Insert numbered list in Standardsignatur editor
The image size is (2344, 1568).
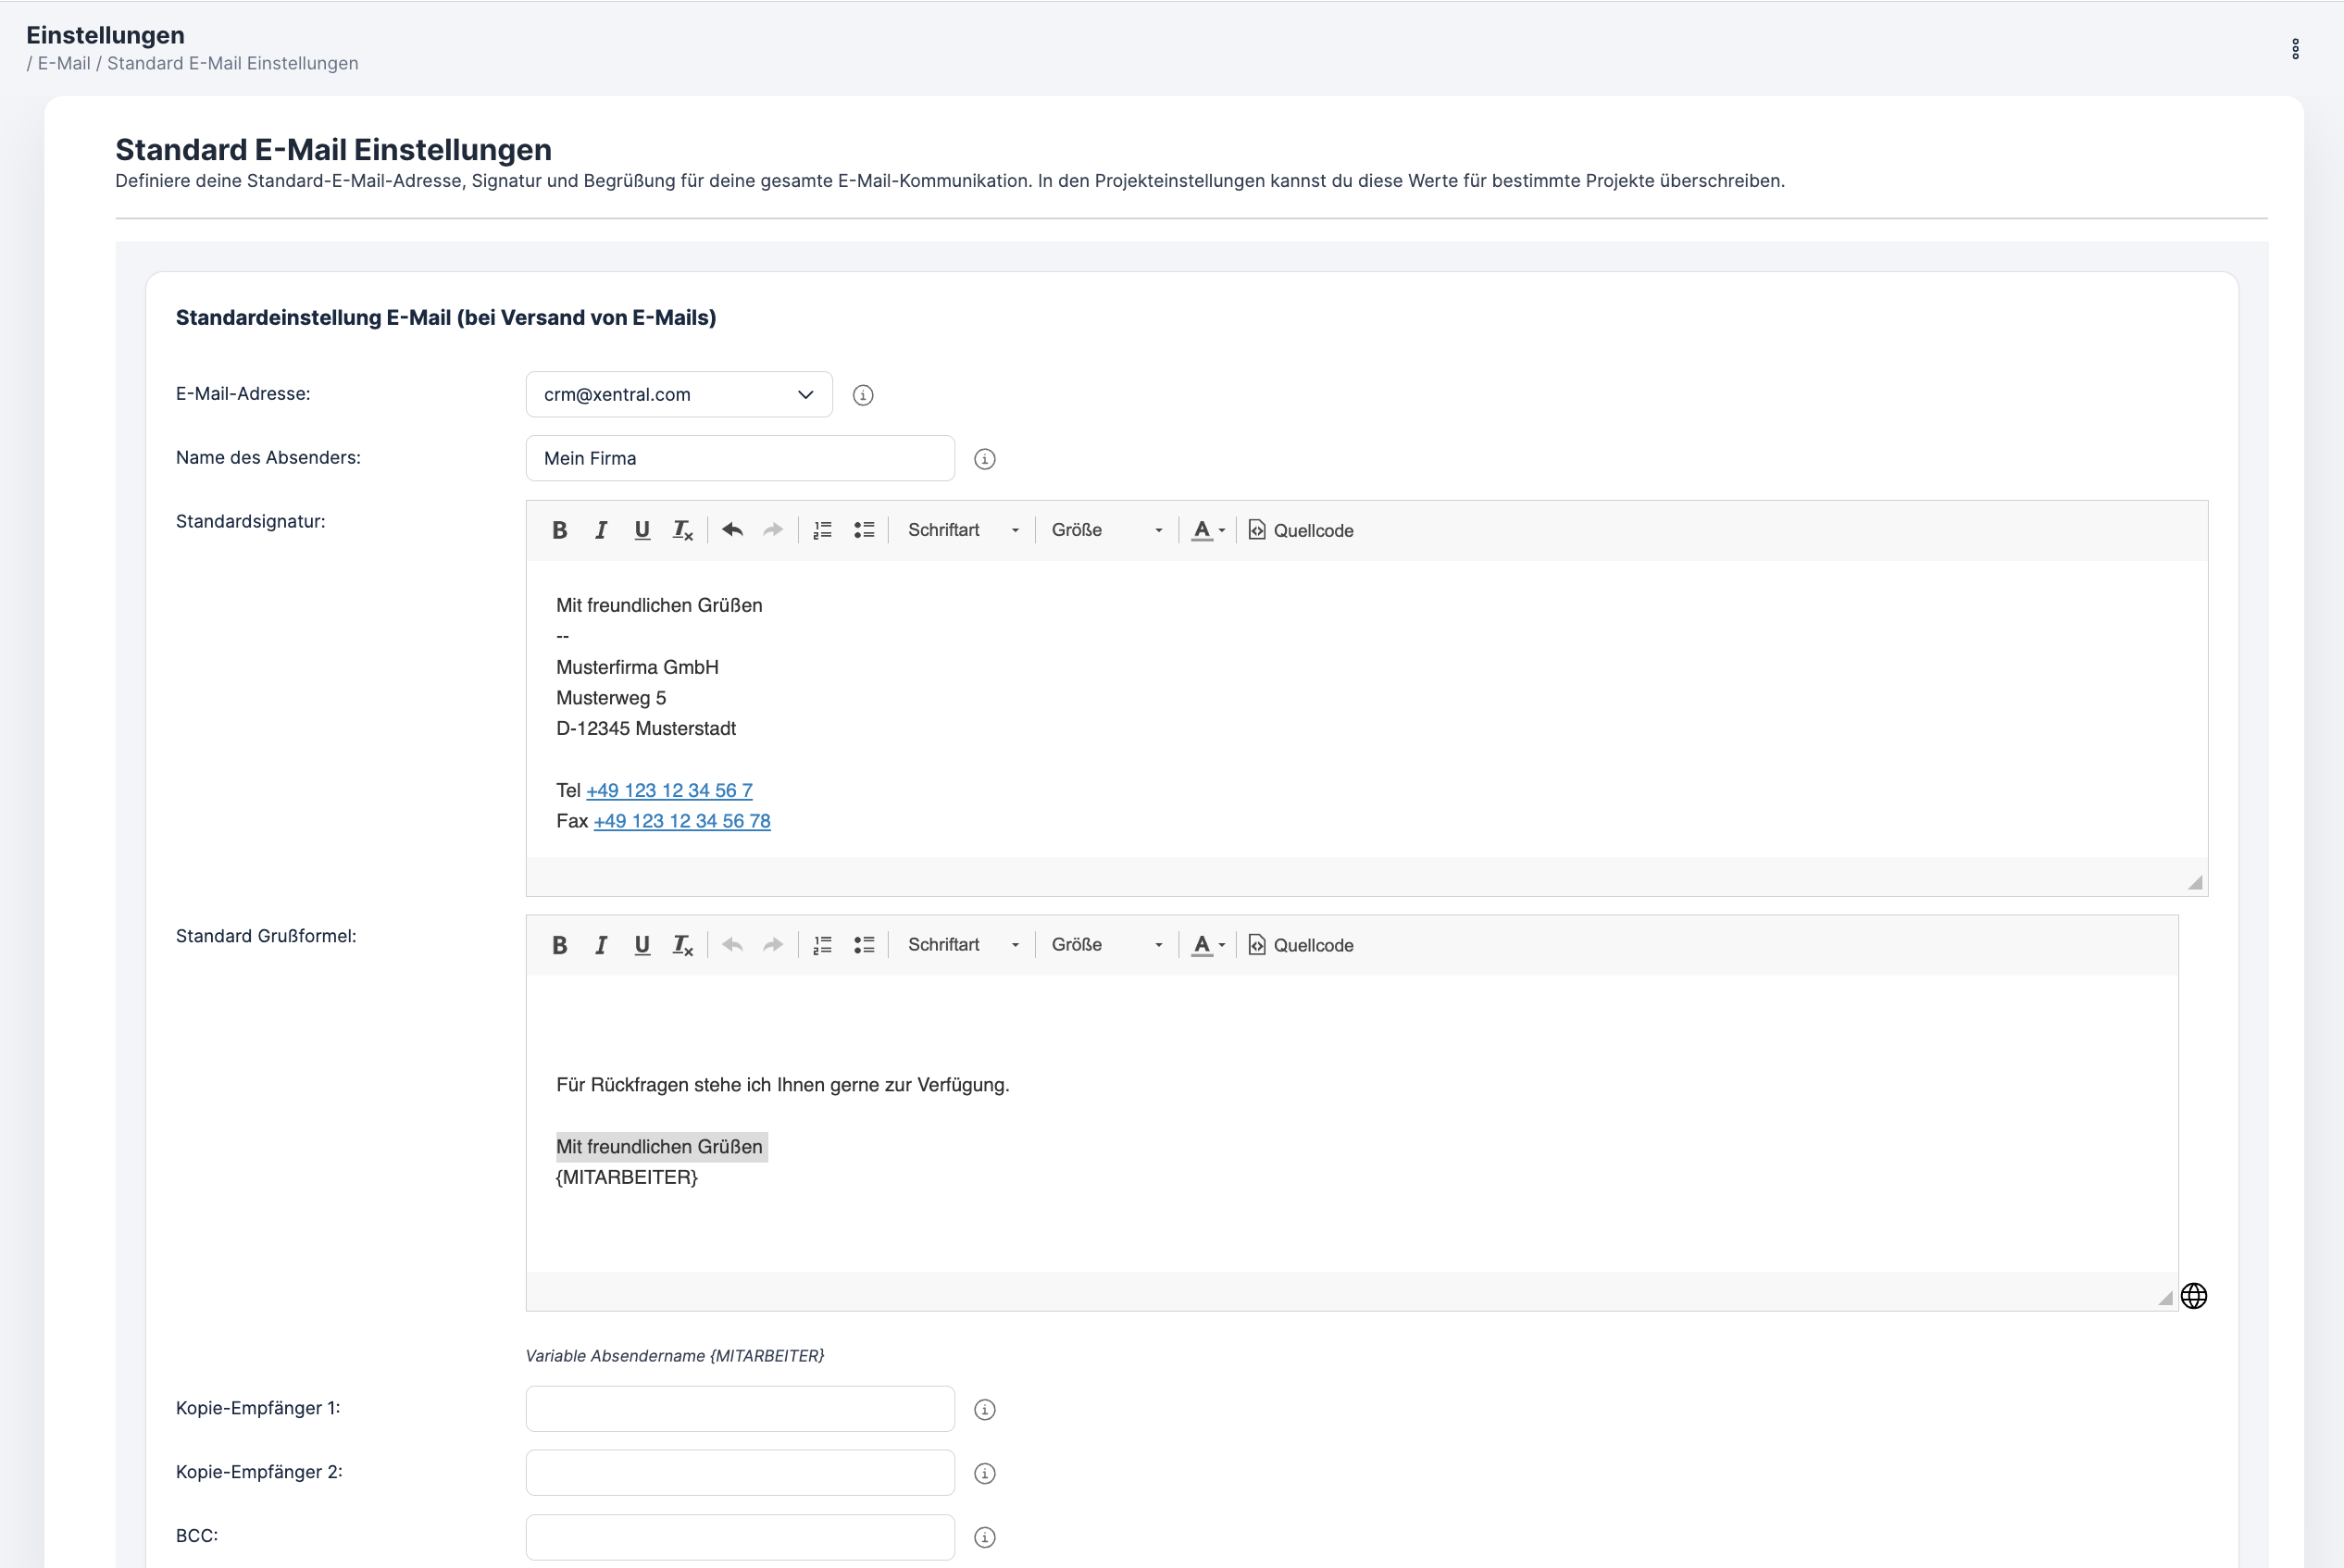(x=822, y=530)
